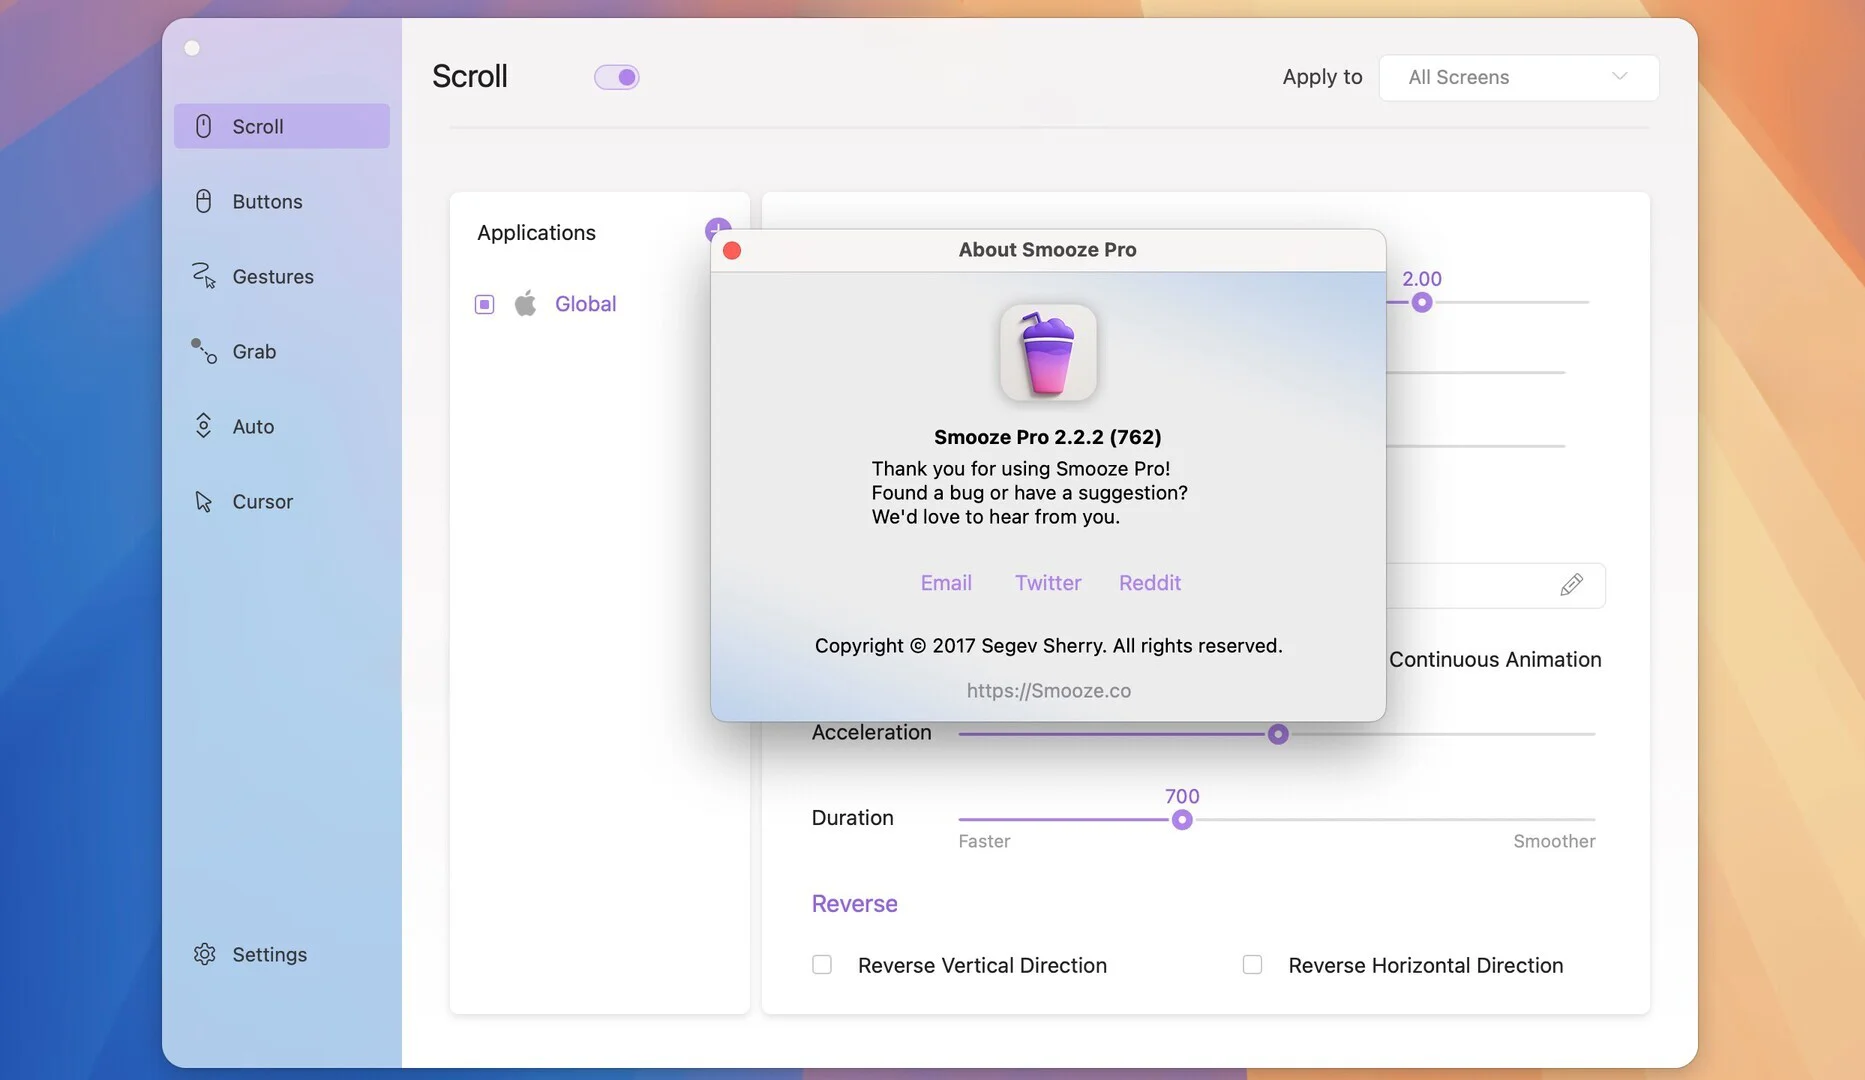Screen dimensions: 1865x1080
Task: Click the Smoother label under Duration
Action: tap(1554, 842)
